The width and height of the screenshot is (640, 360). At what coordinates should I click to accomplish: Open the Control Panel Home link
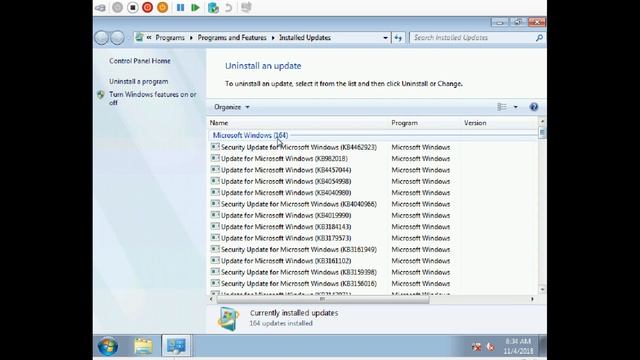140,61
